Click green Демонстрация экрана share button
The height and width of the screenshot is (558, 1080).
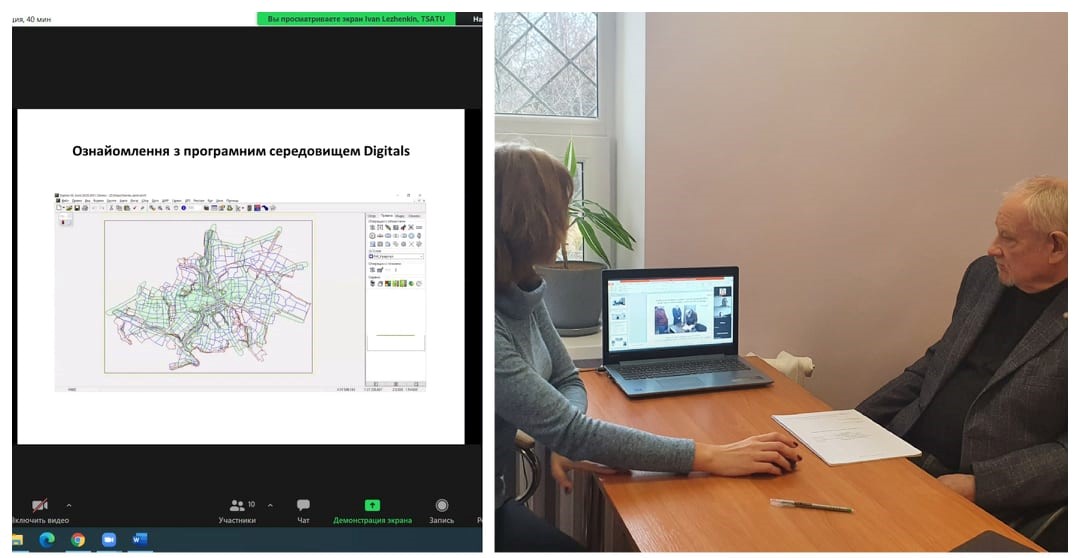(x=372, y=511)
